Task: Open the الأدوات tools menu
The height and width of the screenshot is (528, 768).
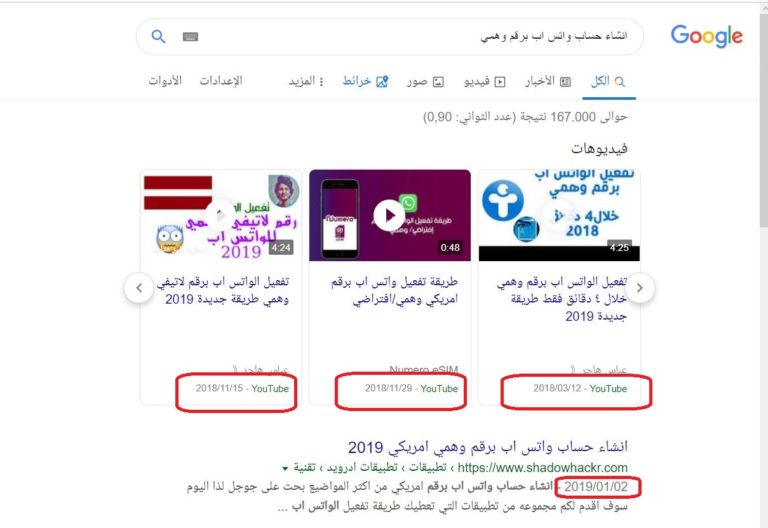Action: pos(165,80)
